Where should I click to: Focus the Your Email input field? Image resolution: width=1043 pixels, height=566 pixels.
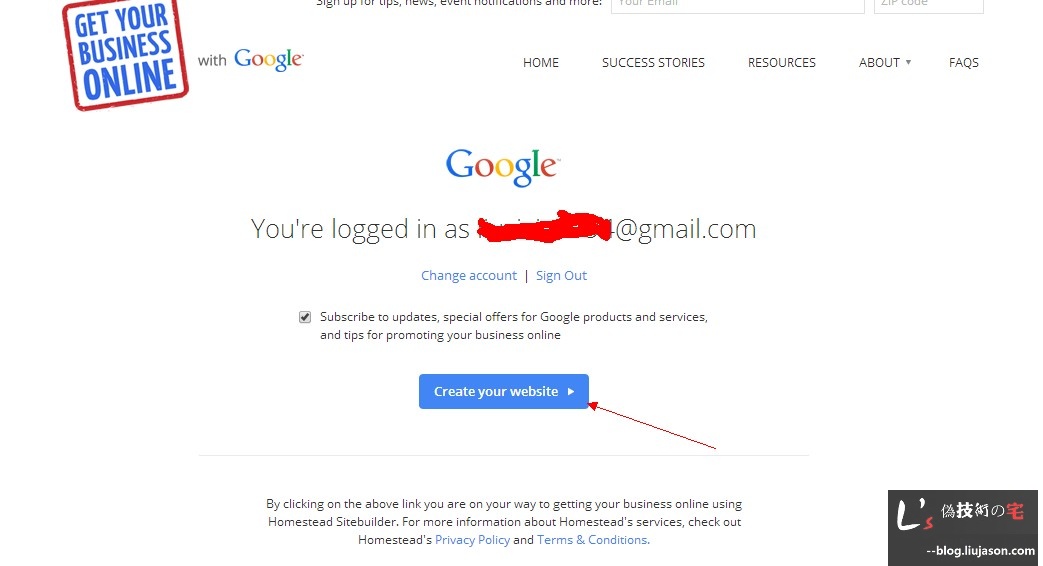(x=738, y=5)
